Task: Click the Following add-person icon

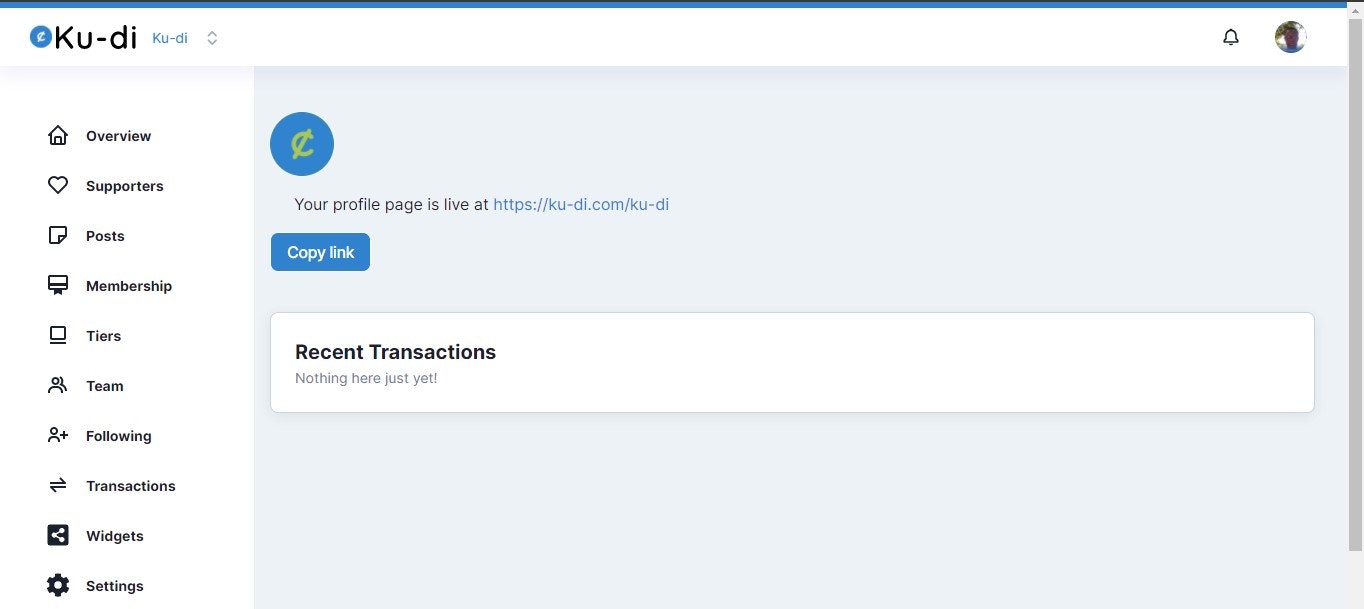Action: [x=58, y=435]
